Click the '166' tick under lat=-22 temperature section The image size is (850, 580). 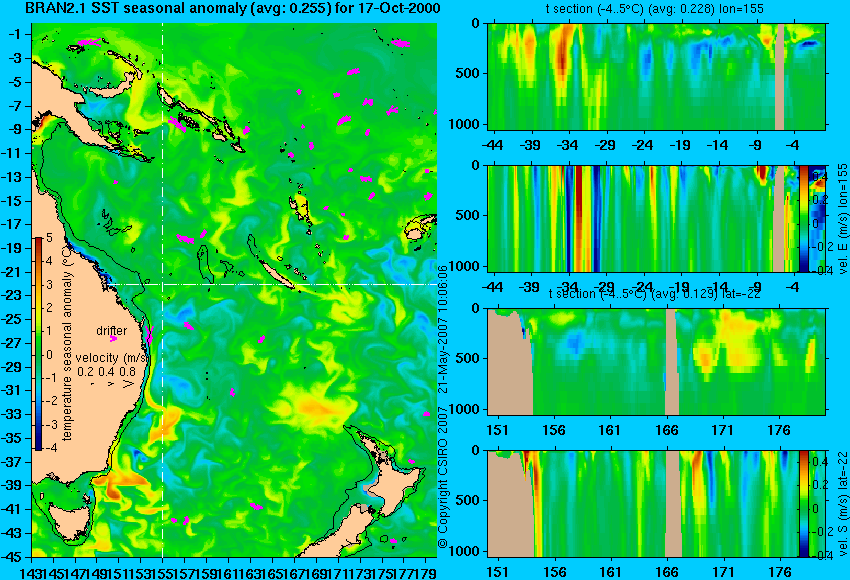coord(666,430)
